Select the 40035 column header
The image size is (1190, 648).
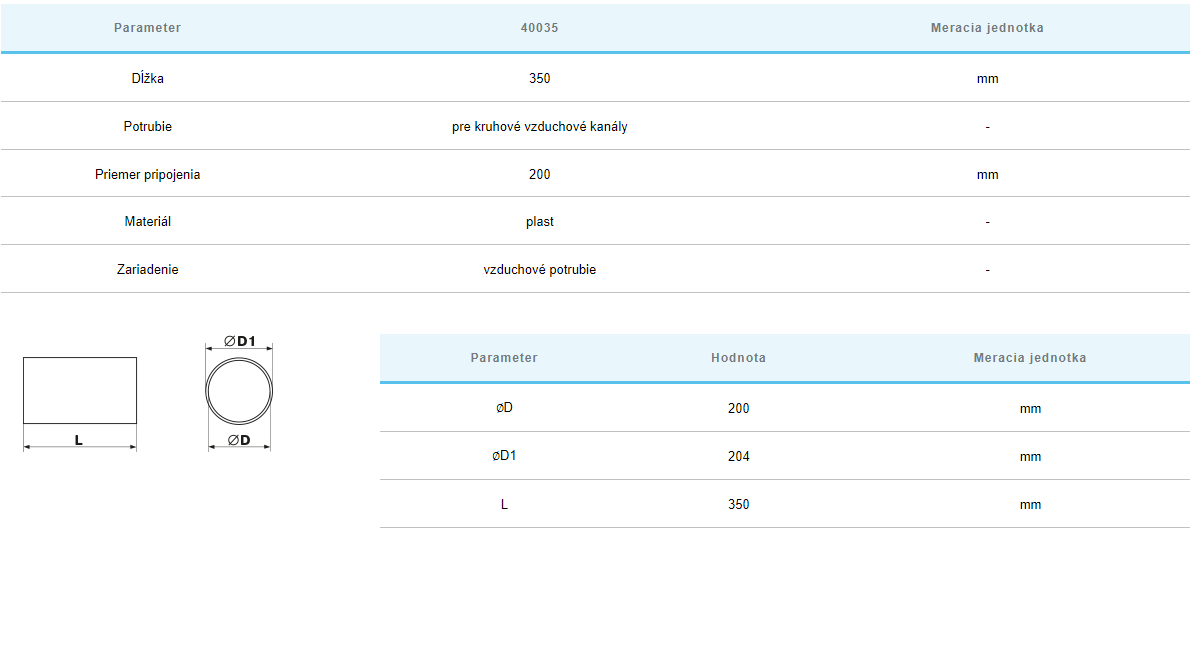(539, 28)
